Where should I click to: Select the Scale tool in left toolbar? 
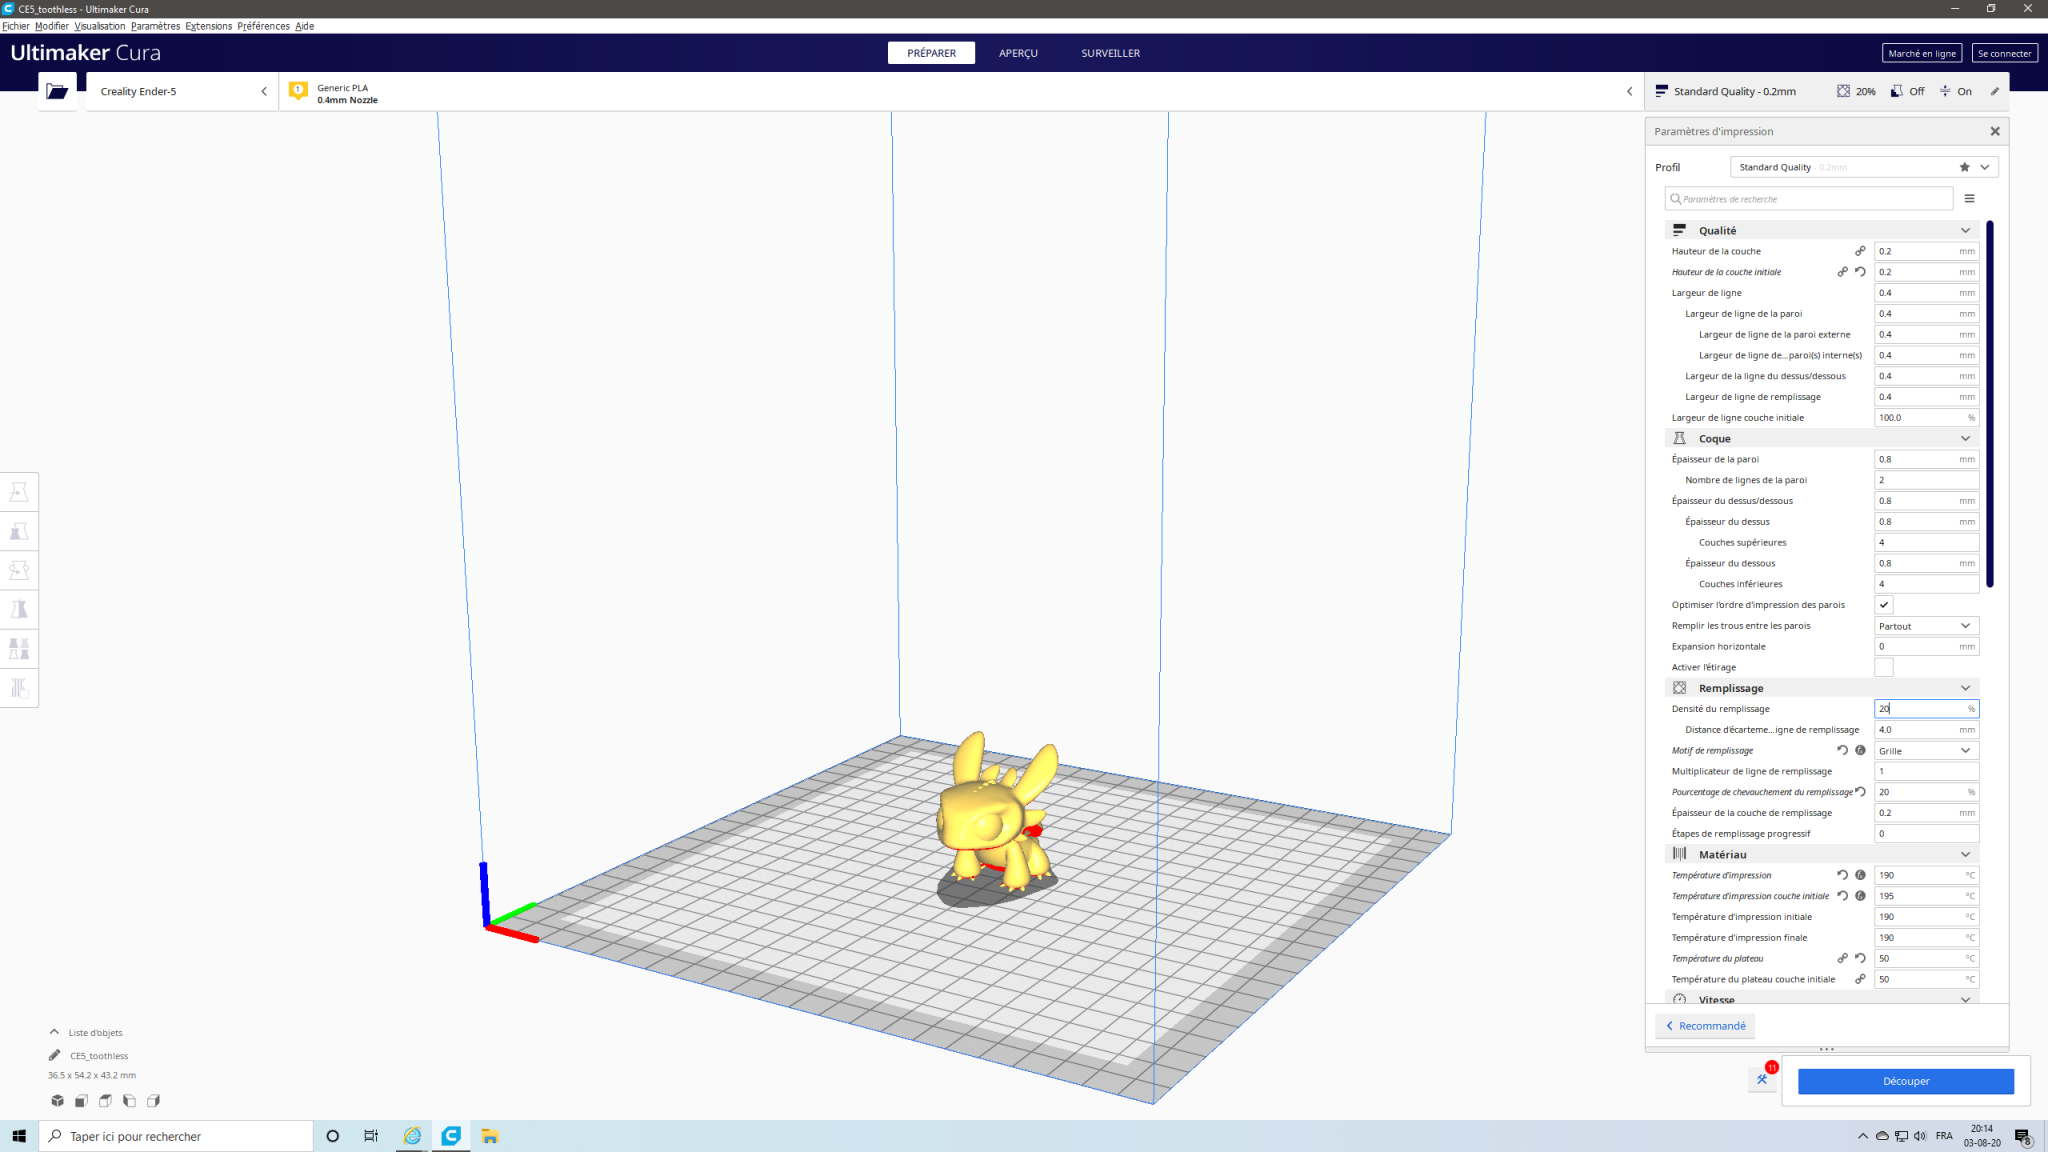19,531
